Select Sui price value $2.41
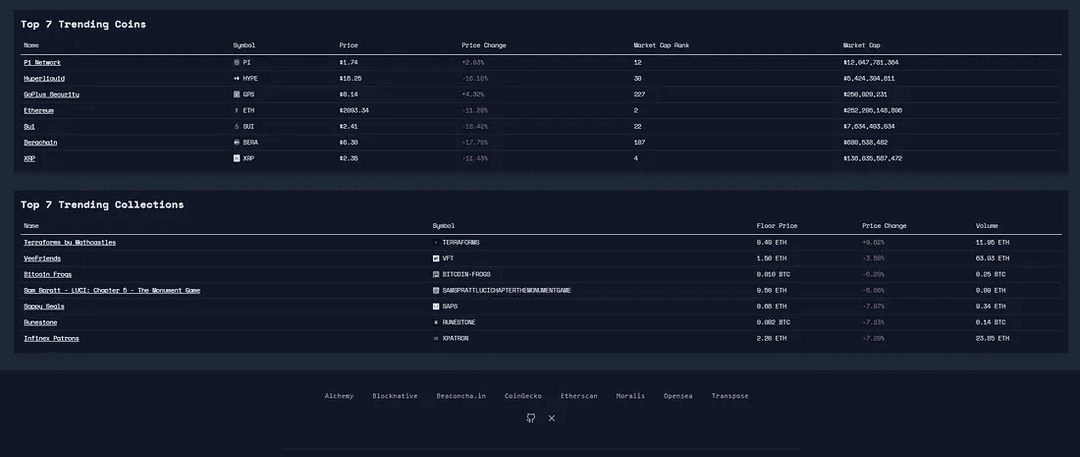 tap(349, 126)
